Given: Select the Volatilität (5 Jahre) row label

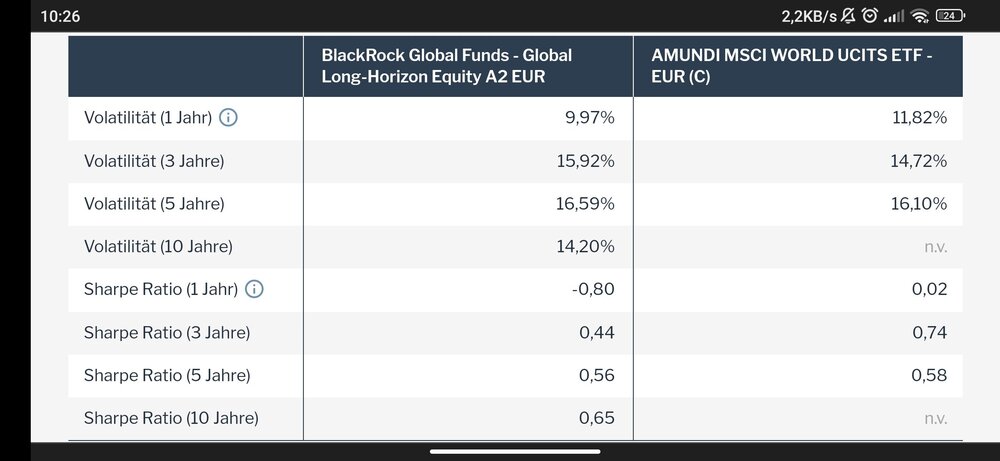Looking at the screenshot, I should 154,204.
